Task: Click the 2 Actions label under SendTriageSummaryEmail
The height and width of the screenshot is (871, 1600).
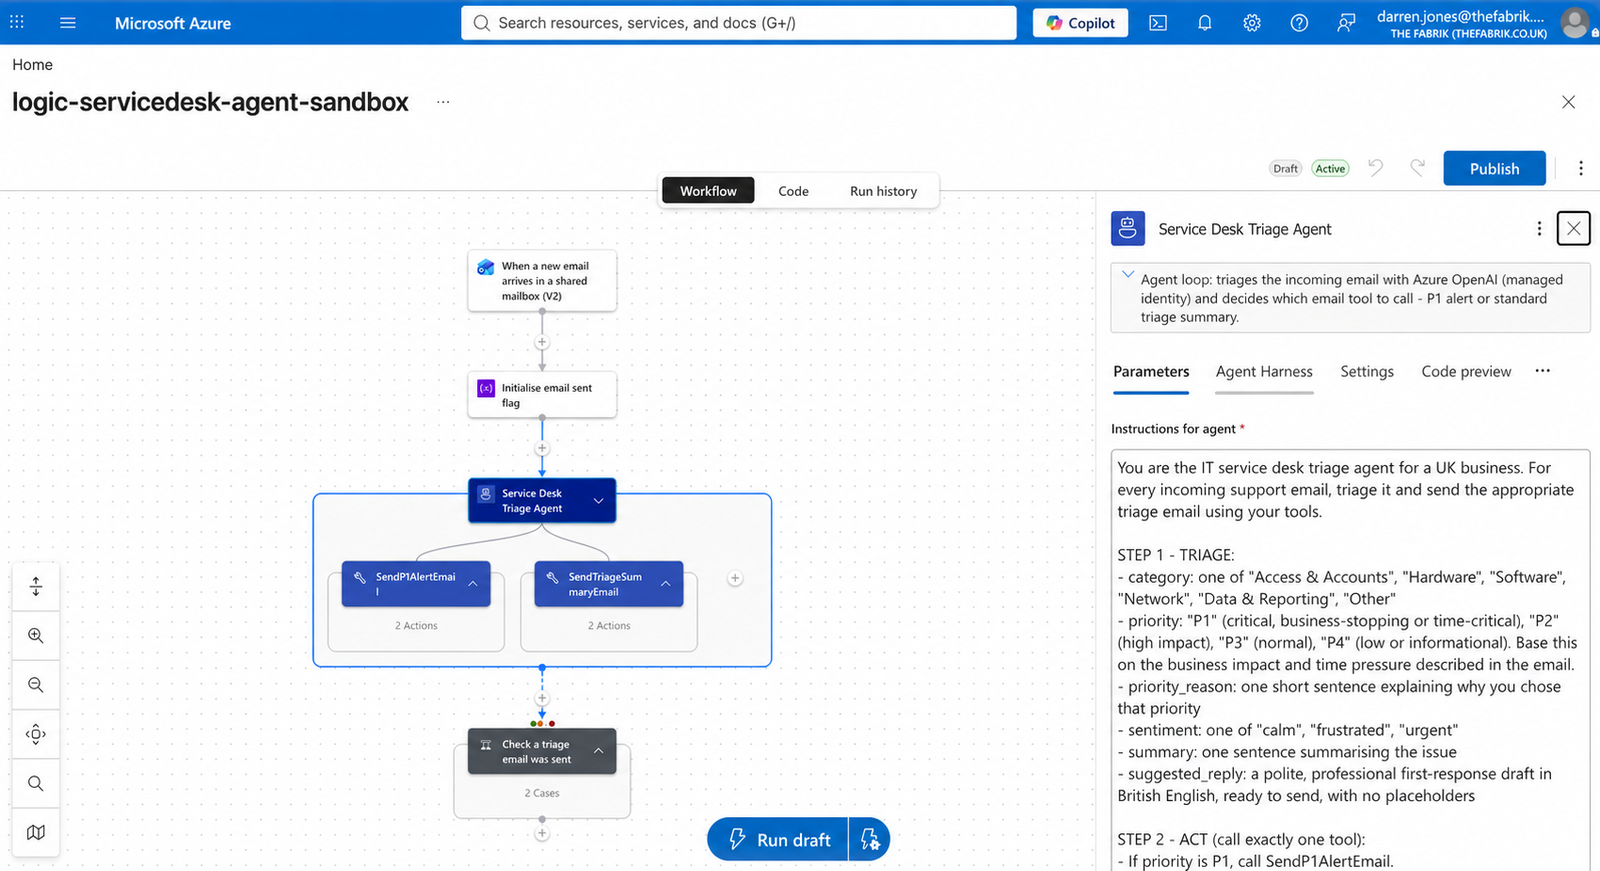Action: point(609,626)
